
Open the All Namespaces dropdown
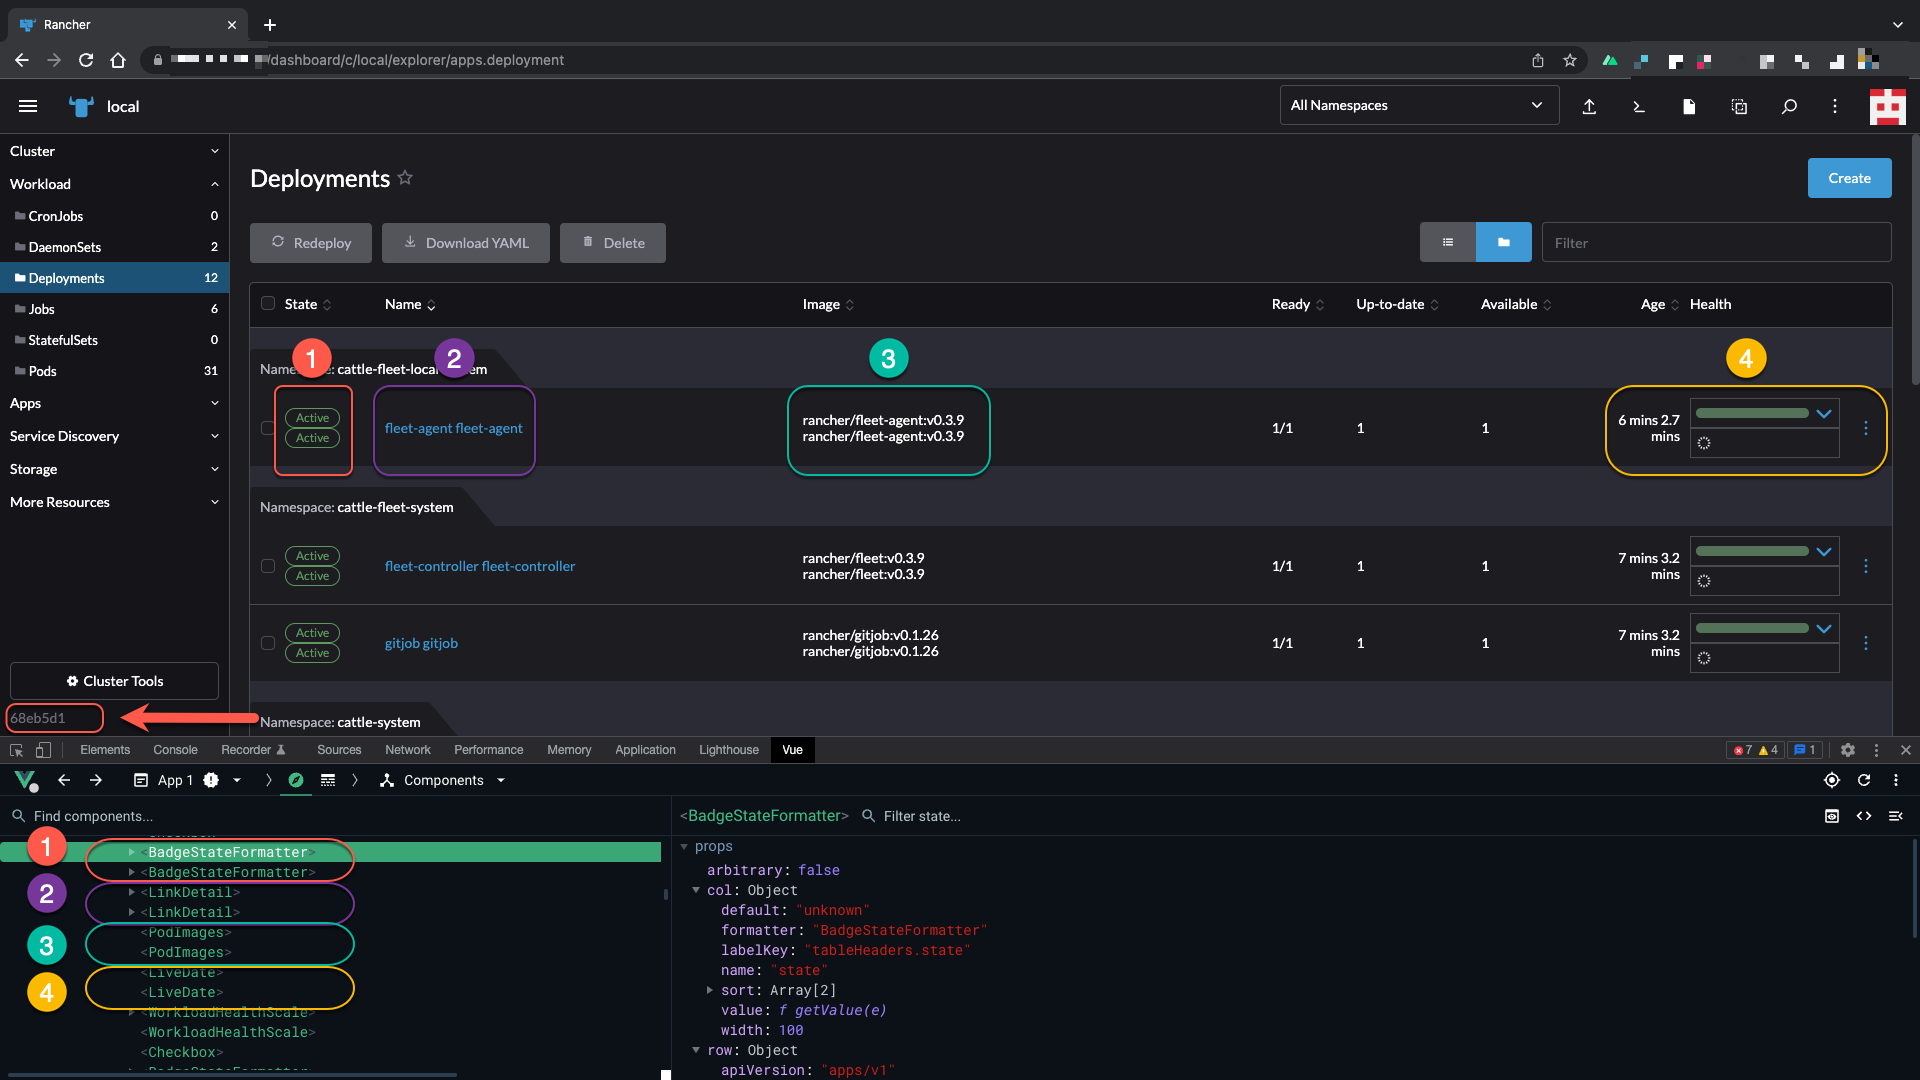click(x=1419, y=105)
